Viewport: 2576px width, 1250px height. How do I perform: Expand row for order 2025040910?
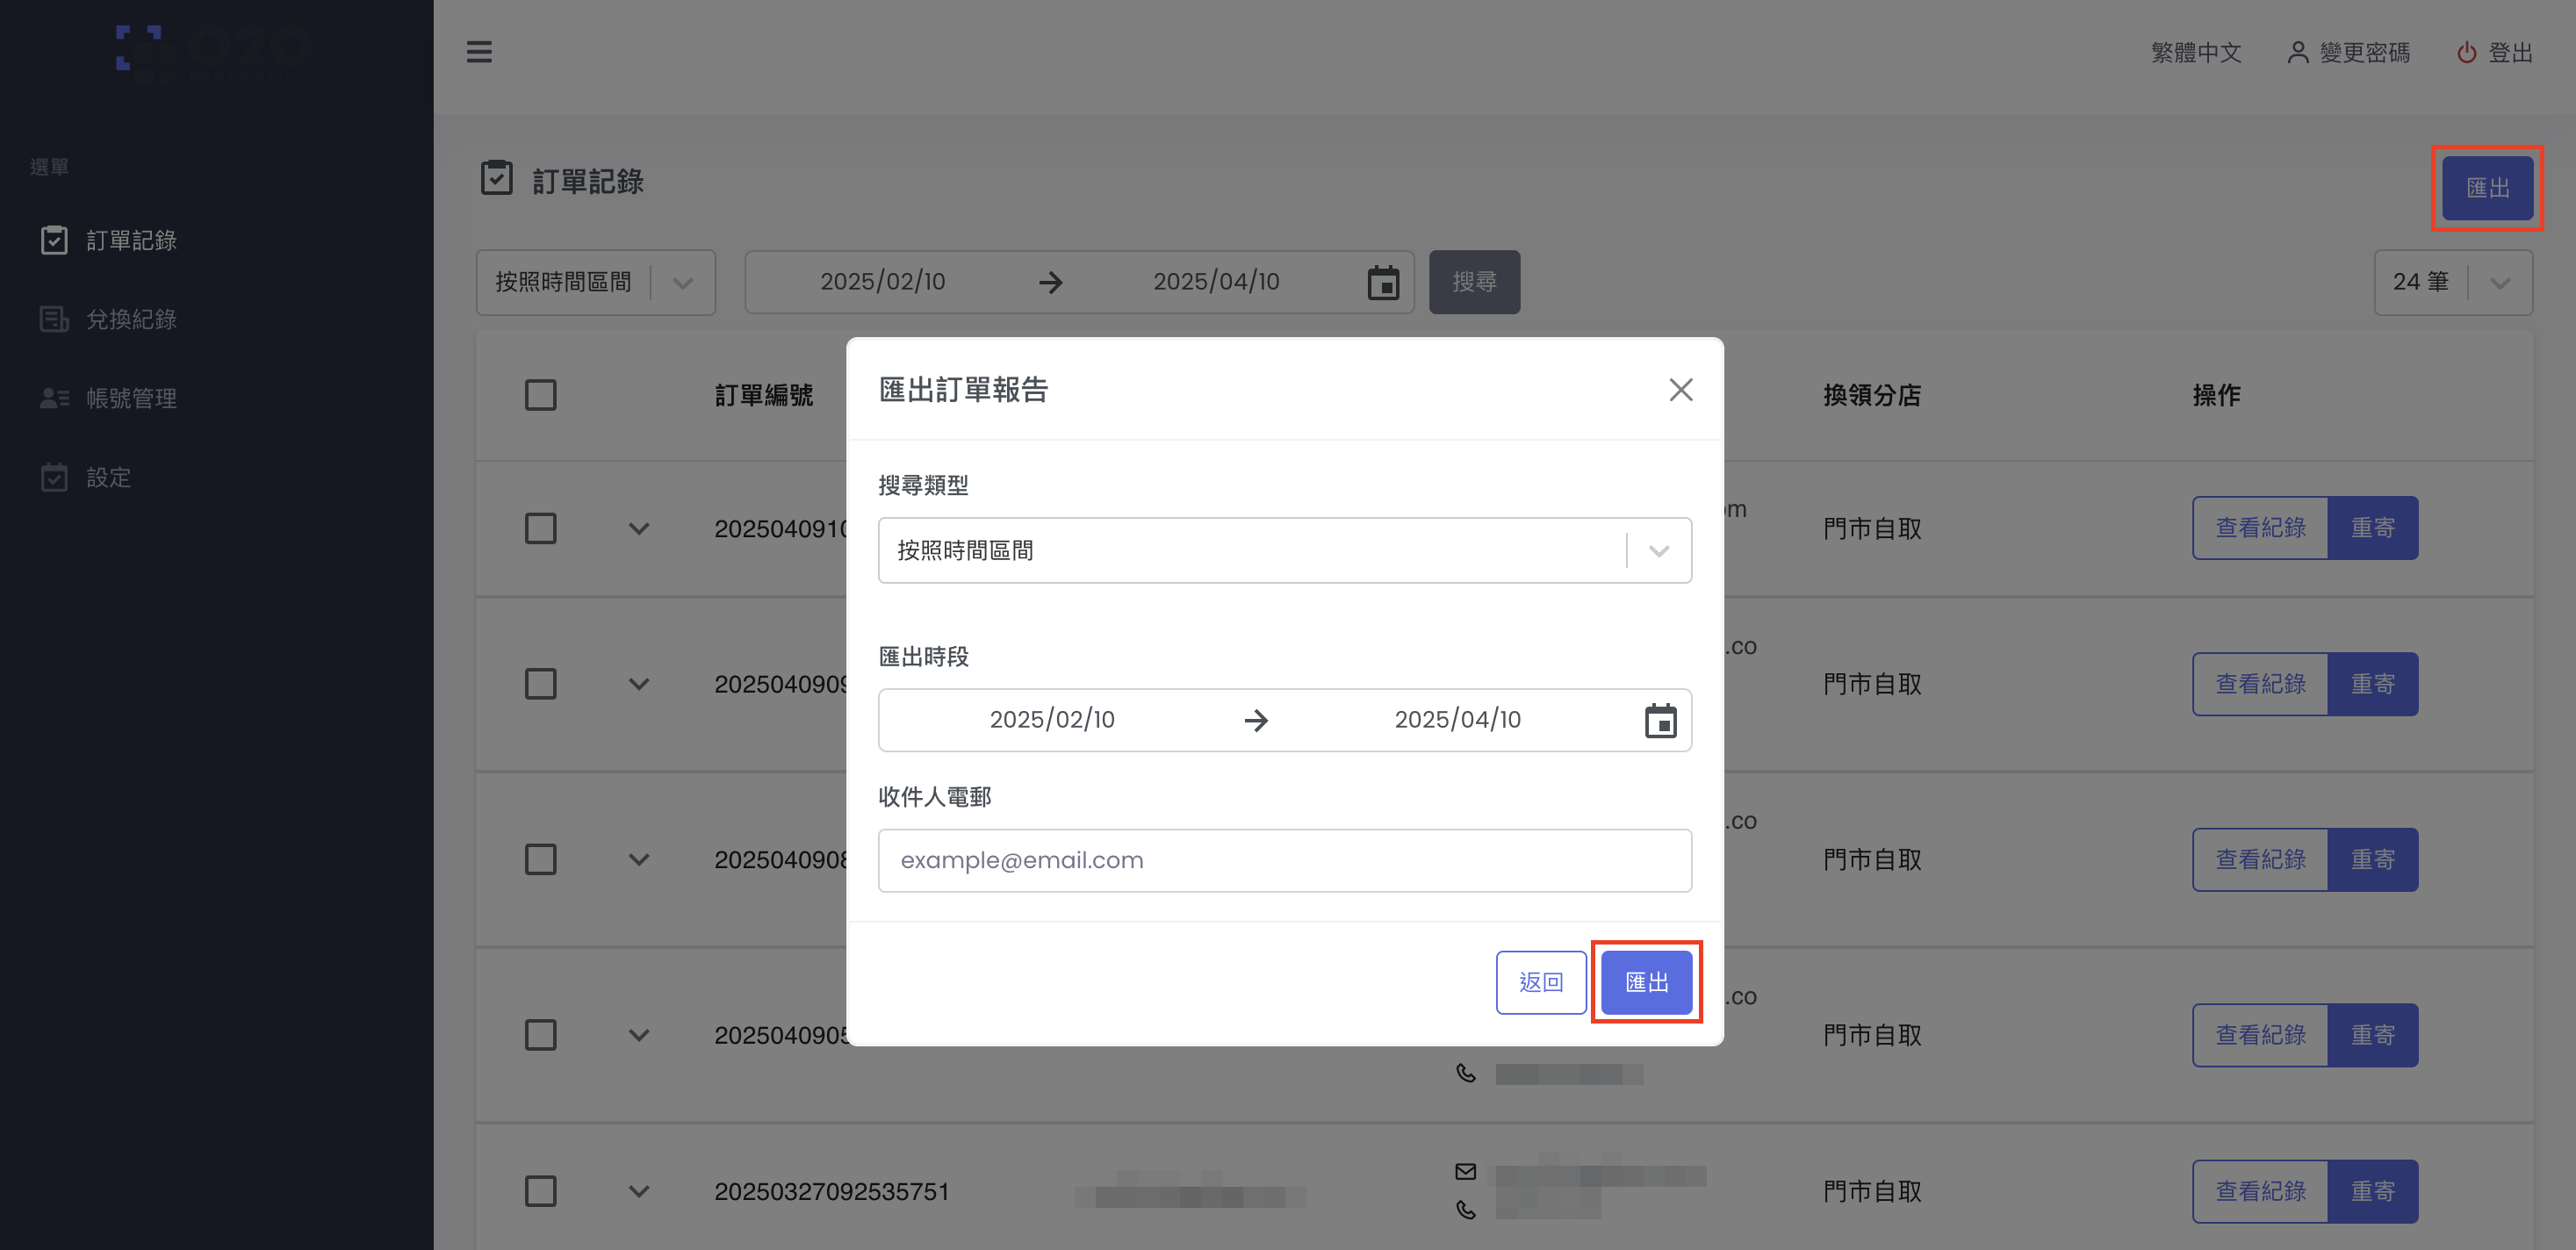638,528
